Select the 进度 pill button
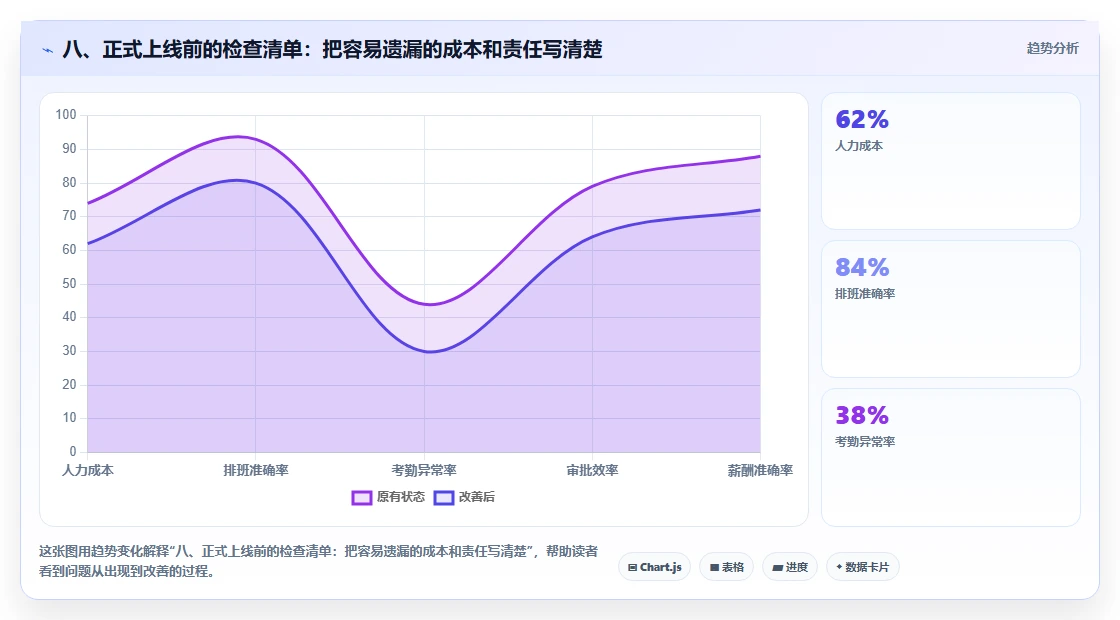This screenshot has width=1120, height=620. (790, 567)
